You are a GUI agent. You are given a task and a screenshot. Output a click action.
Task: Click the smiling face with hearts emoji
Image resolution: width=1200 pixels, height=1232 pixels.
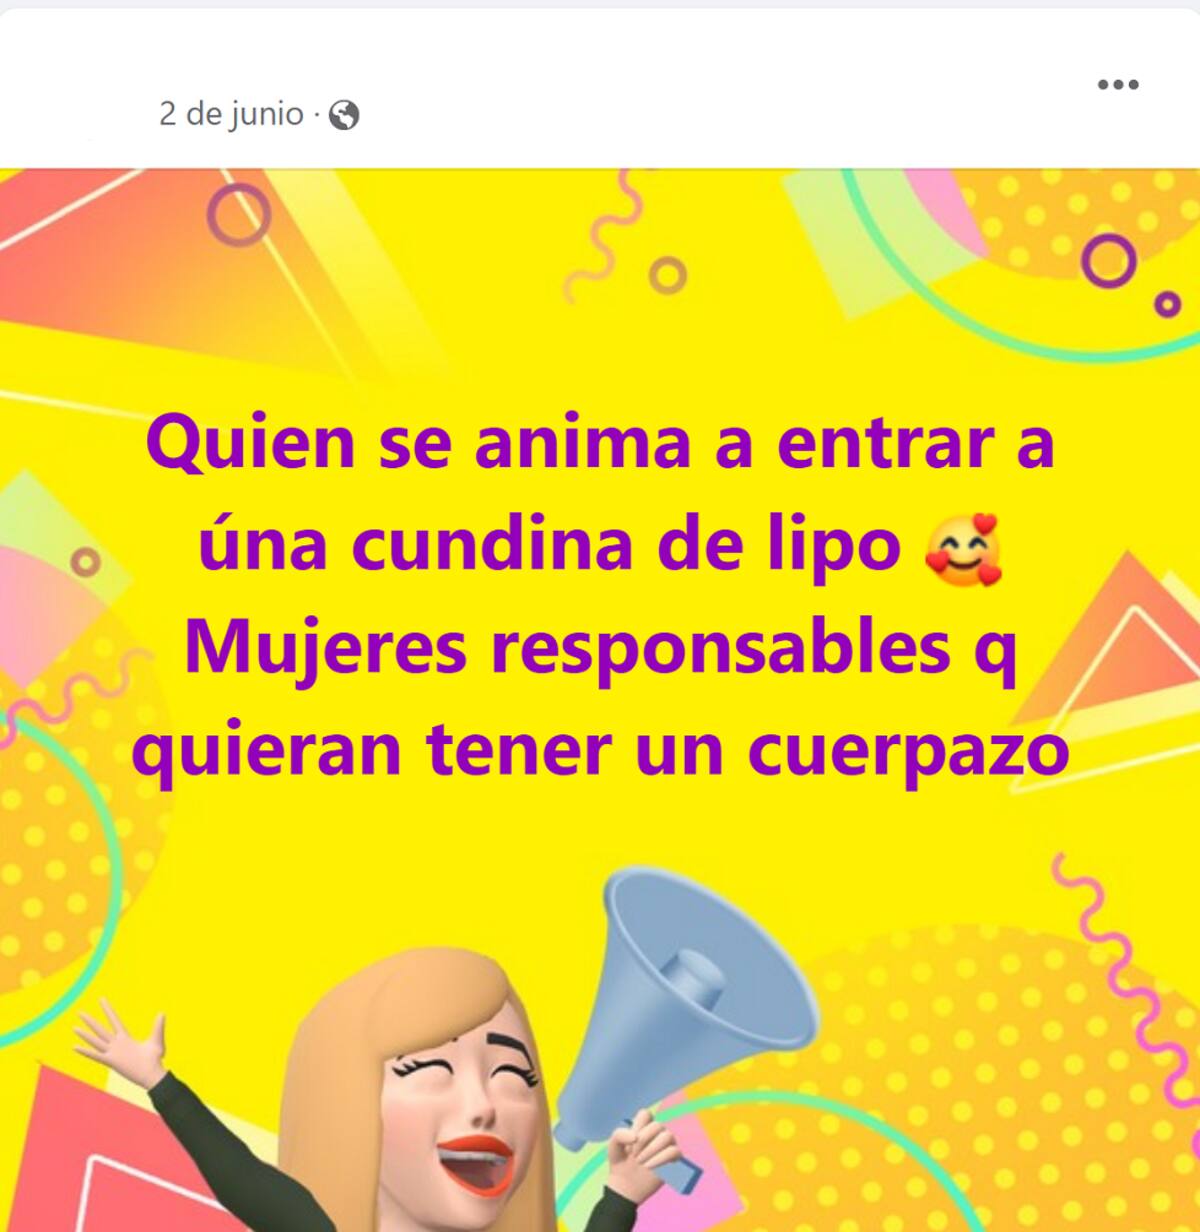click(x=962, y=549)
